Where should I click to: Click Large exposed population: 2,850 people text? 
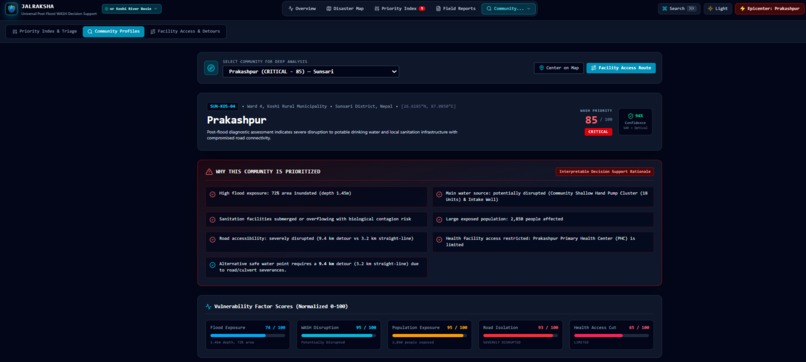pyautogui.click(x=504, y=219)
